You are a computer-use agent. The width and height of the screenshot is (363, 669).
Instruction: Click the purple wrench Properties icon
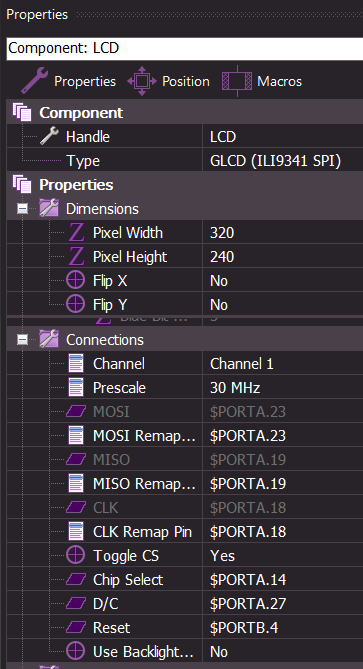coord(35,81)
